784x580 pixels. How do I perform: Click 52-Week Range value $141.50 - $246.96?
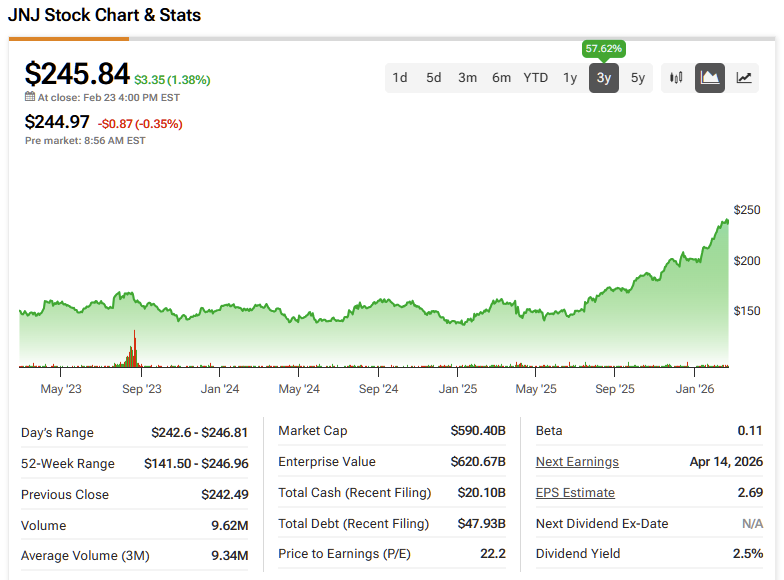tap(196, 464)
